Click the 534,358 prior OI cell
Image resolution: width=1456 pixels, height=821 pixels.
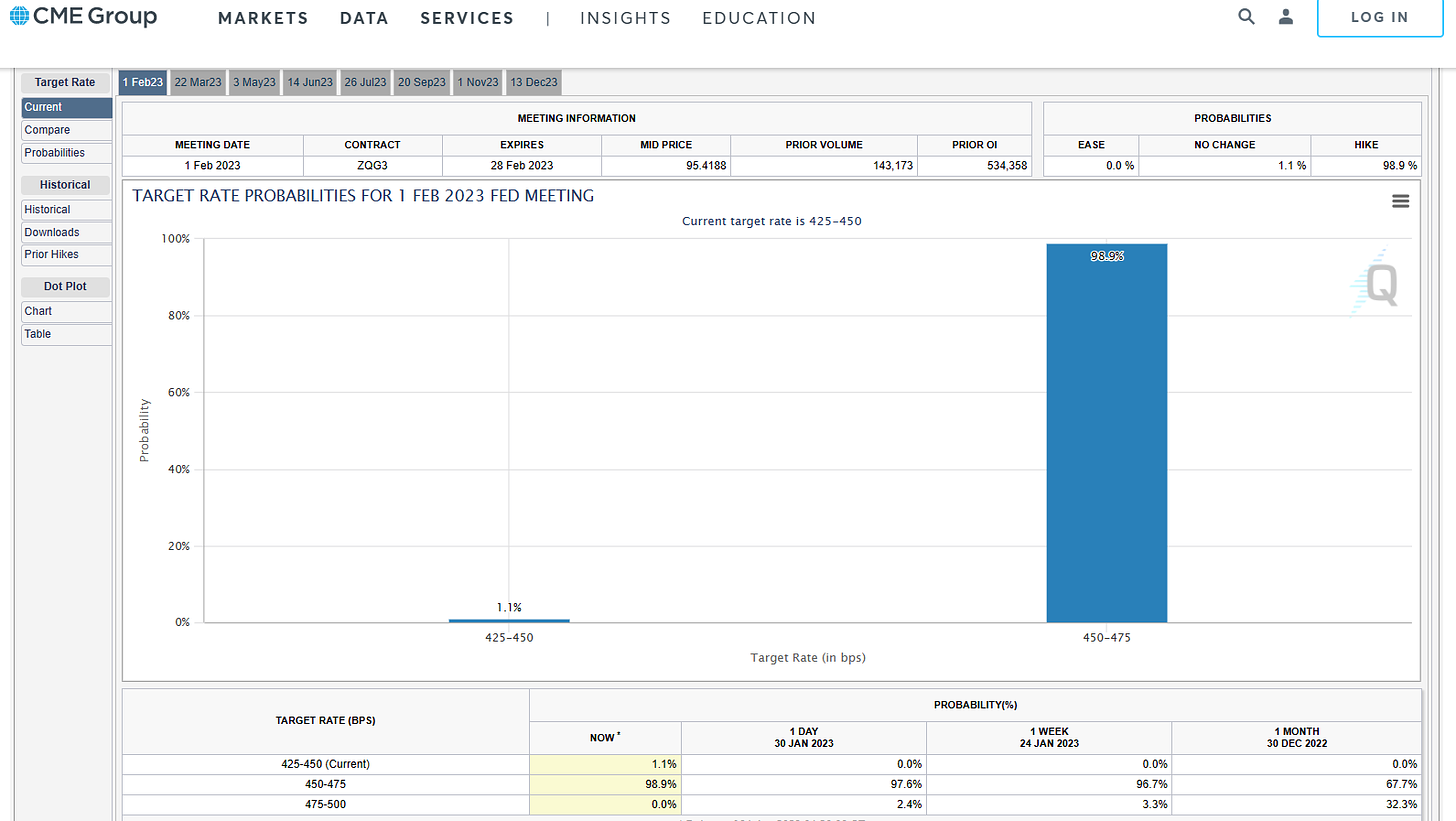[974, 166]
